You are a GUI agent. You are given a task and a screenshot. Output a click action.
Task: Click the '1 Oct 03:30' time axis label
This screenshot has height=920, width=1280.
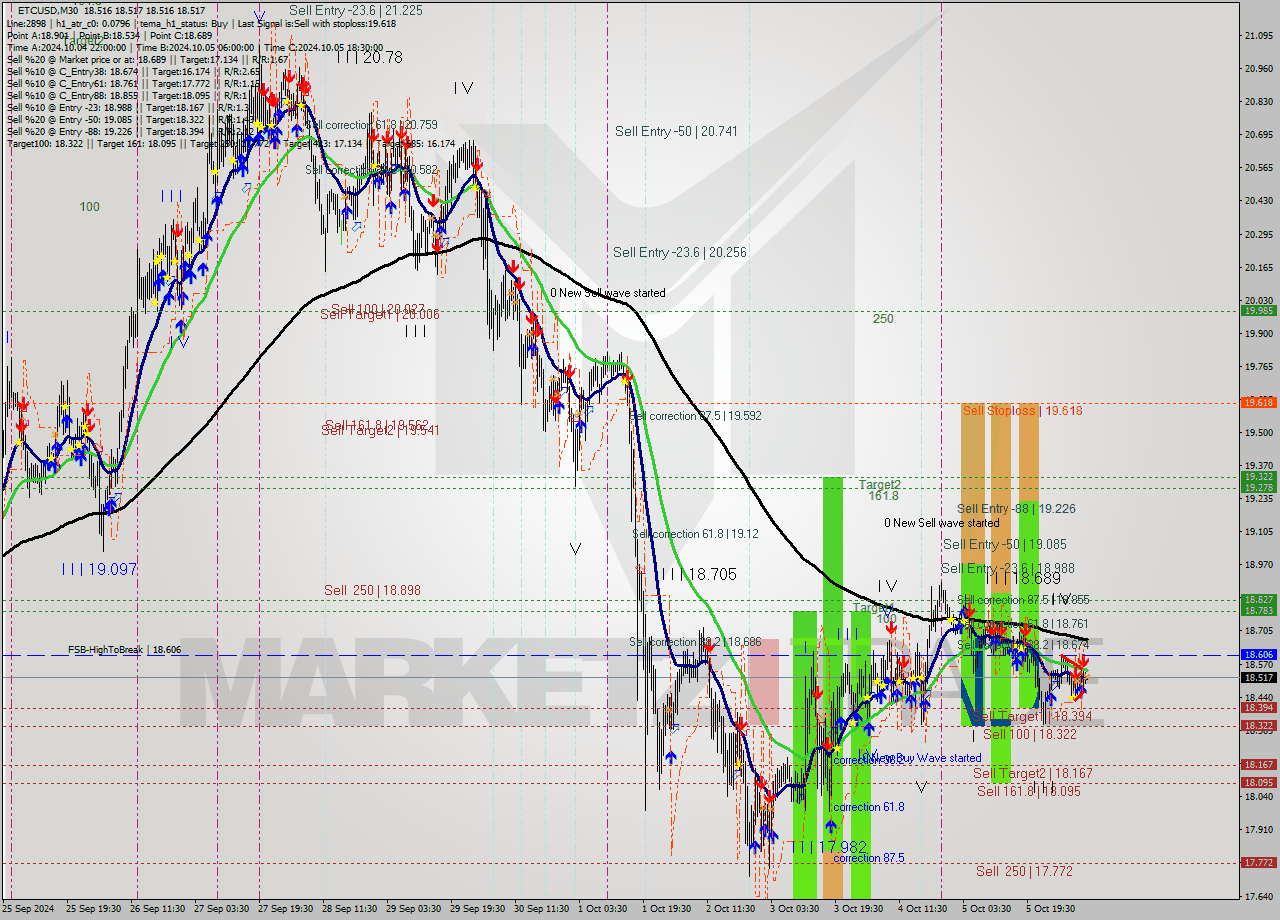(603, 909)
